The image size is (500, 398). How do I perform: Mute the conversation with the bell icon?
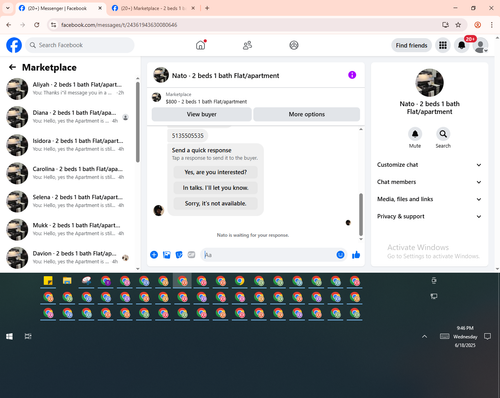(x=415, y=134)
